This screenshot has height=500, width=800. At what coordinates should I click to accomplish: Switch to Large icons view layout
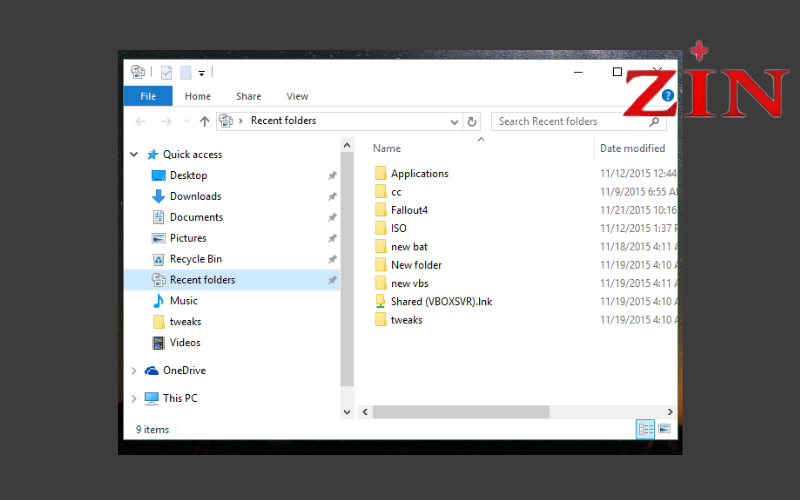coord(664,429)
